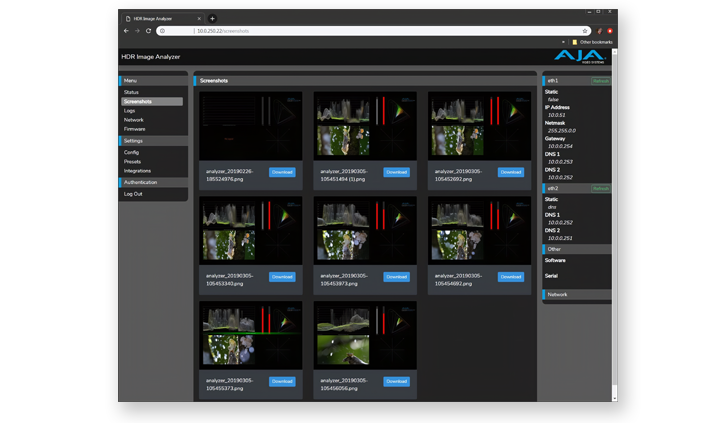Viewport: 720px width, 423px height.
Task: Go to the Logs page
Action: [x=130, y=110]
